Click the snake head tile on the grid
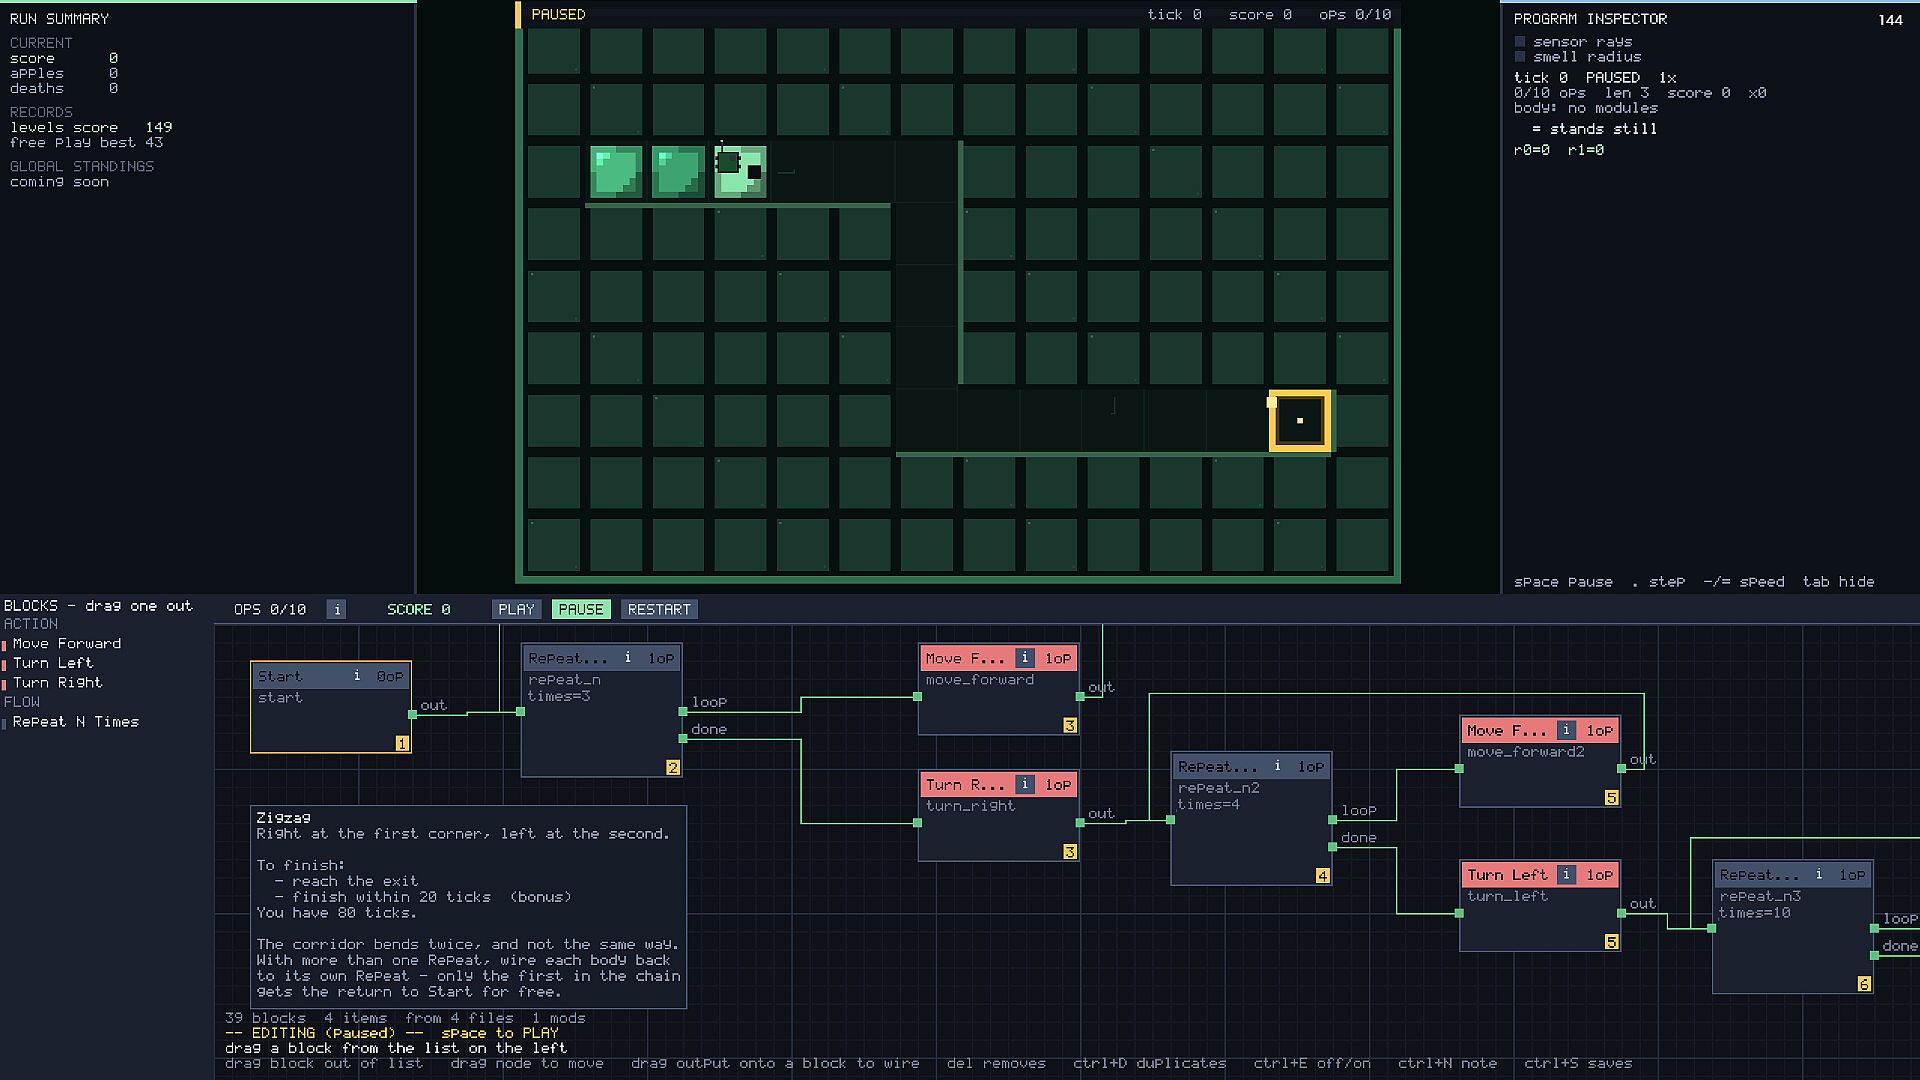Viewport: 1920px width, 1080px height. (x=740, y=172)
